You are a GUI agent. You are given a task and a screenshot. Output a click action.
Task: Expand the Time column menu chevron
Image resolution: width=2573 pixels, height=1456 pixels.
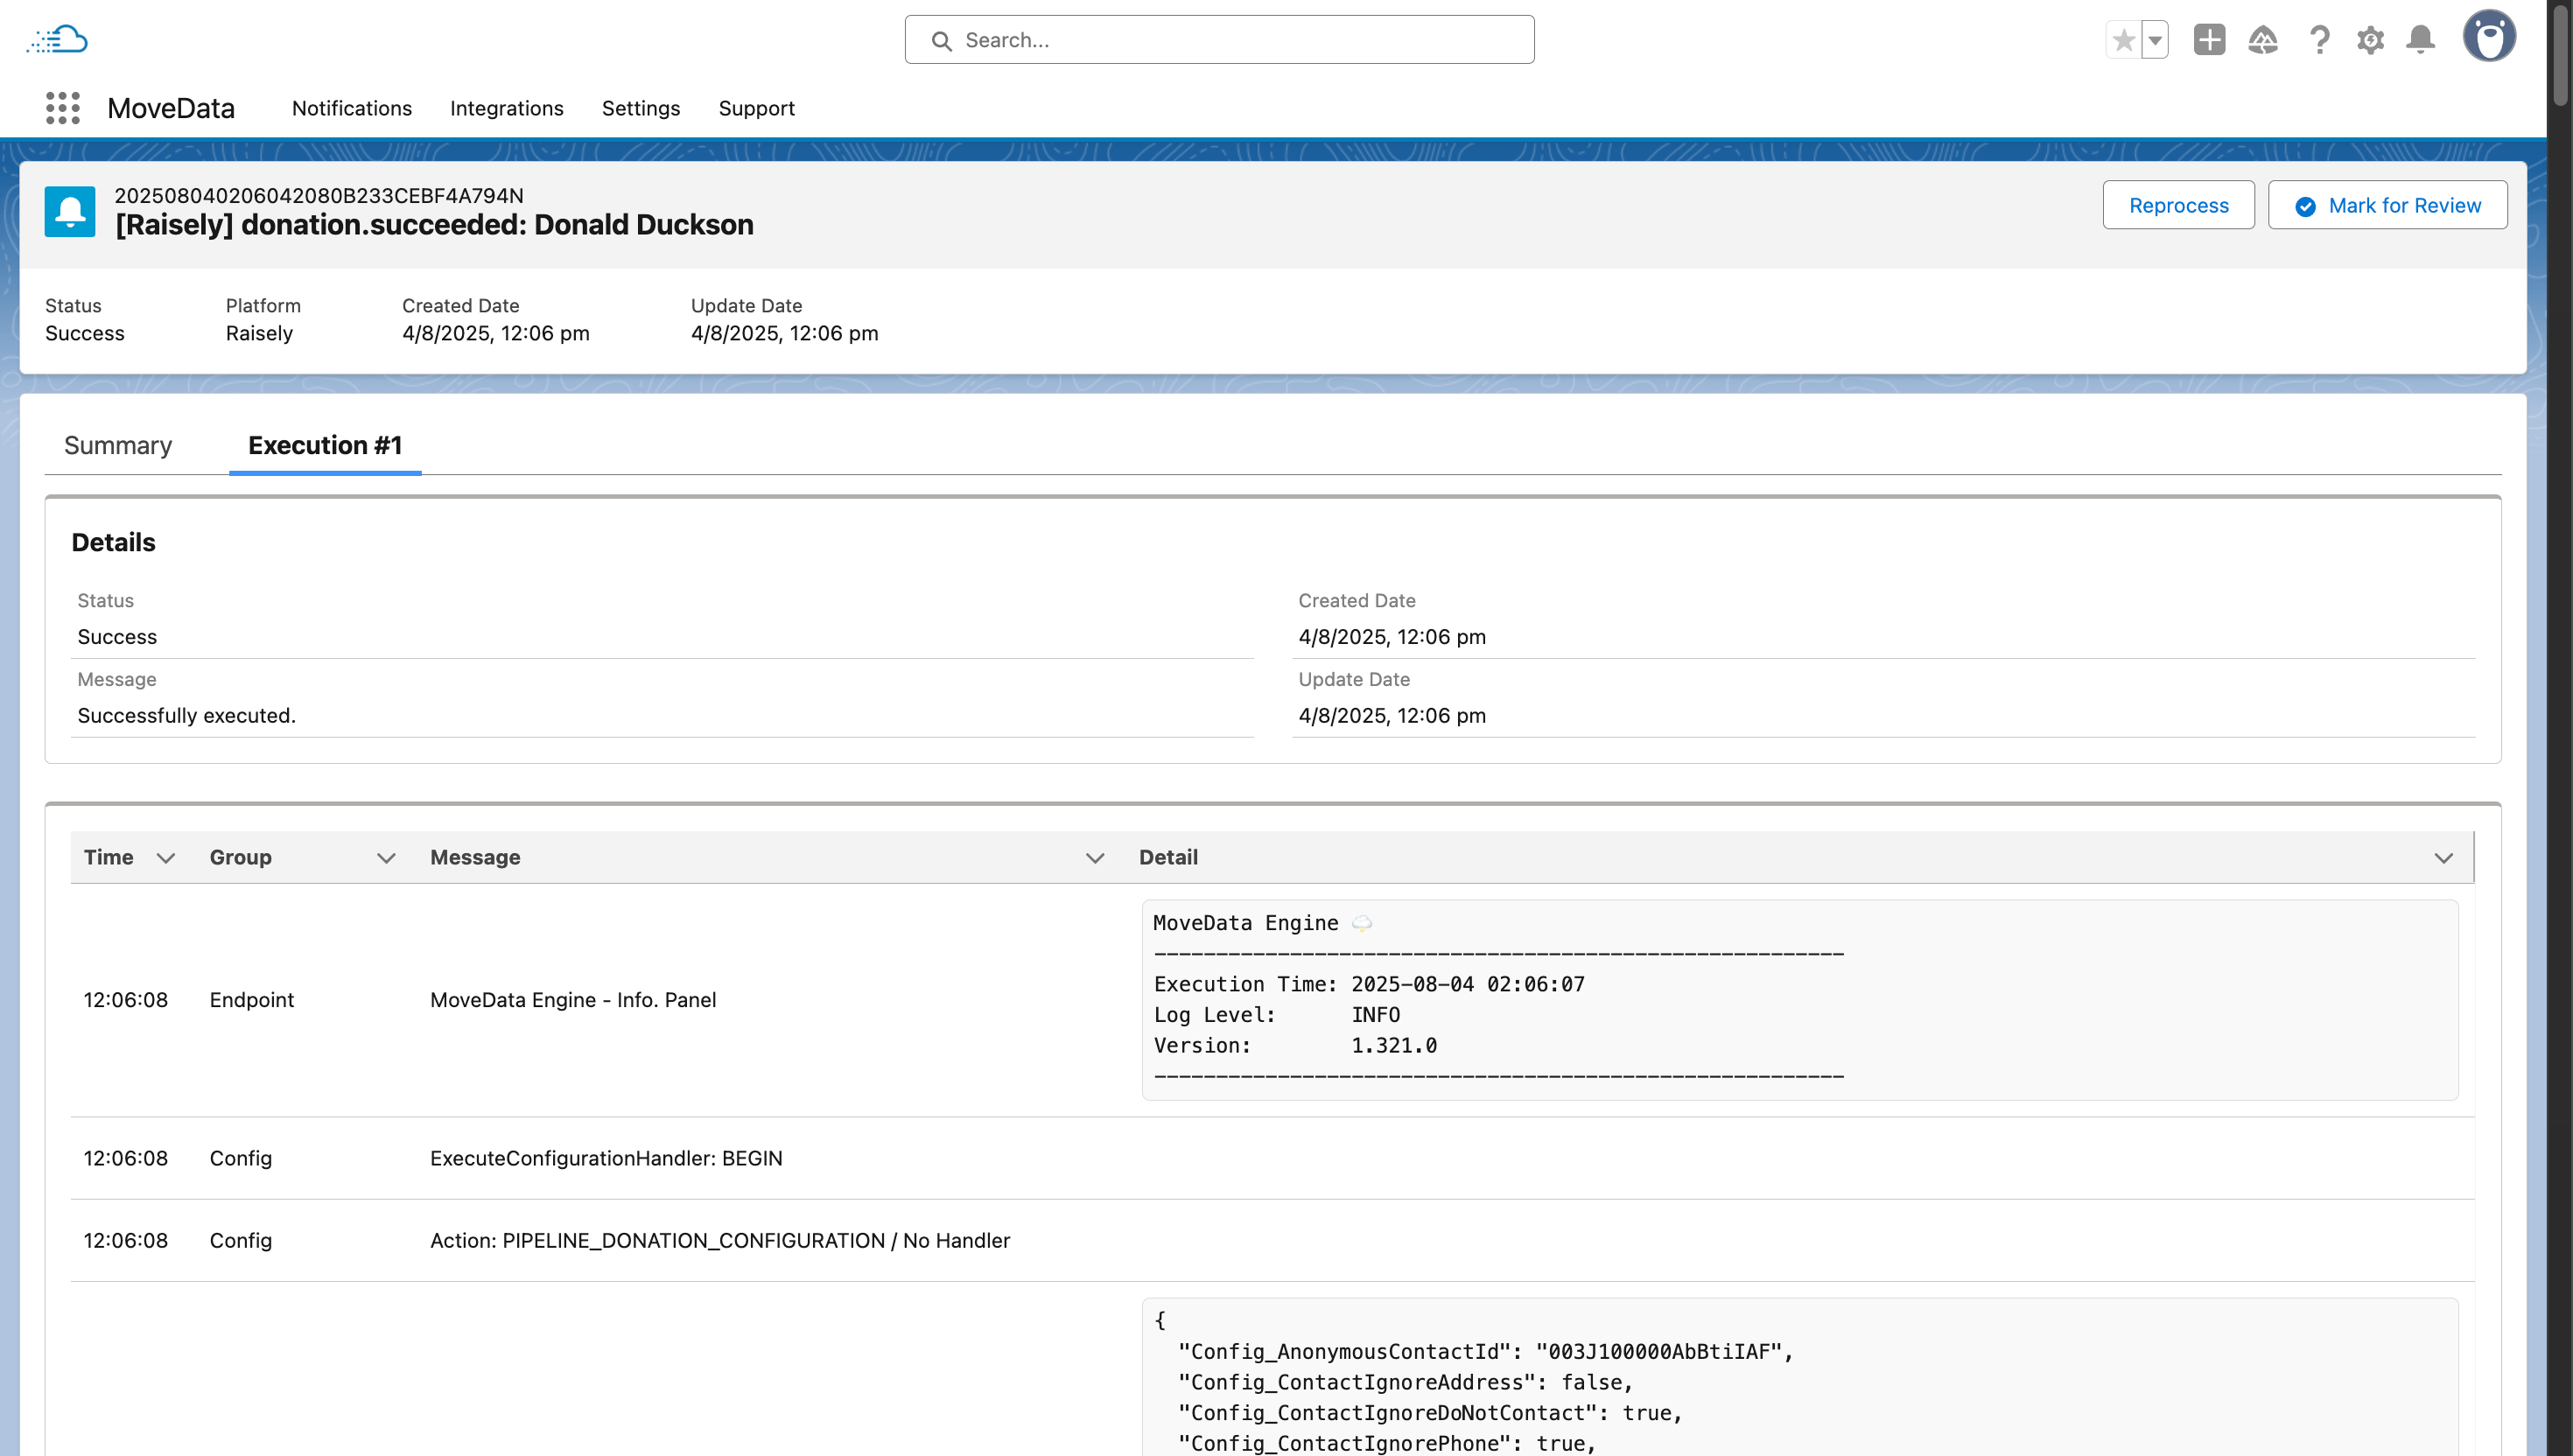(166, 858)
